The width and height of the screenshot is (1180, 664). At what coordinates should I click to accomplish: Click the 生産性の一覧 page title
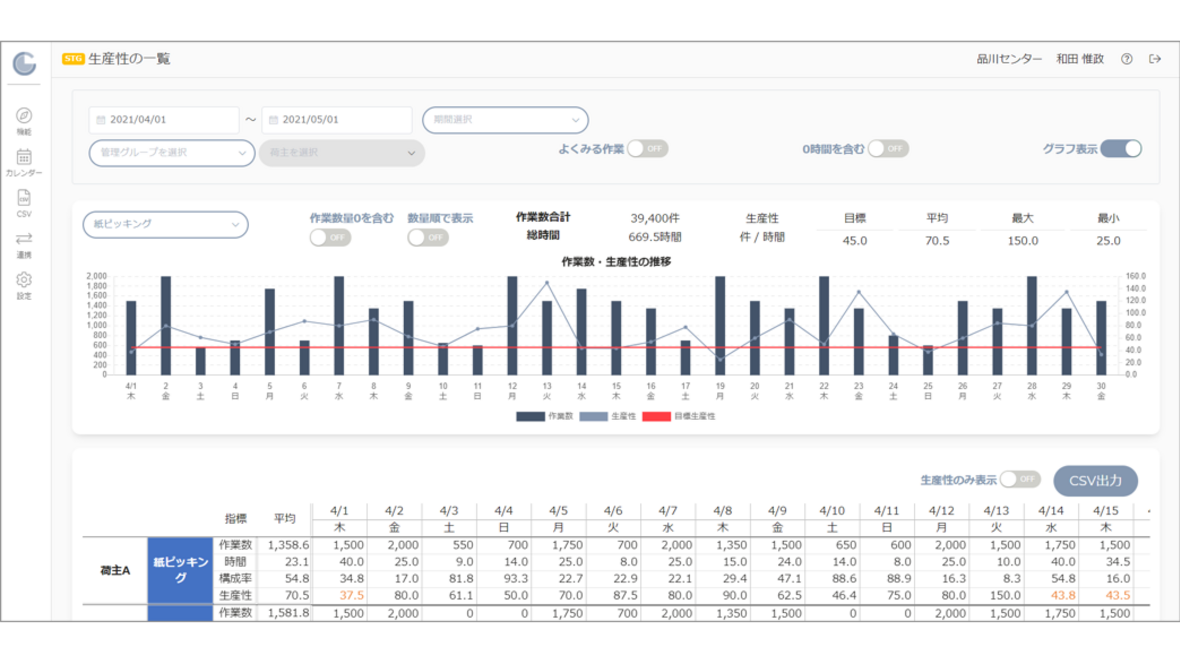pos(129,59)
